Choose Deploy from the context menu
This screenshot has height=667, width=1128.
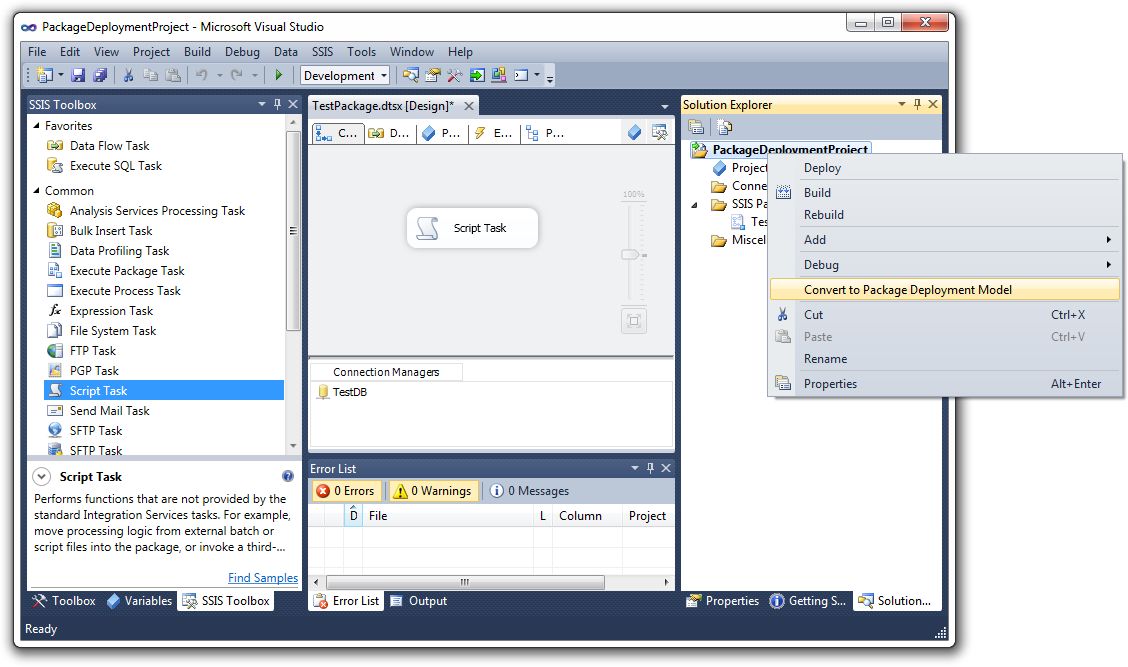pos(945,168)
